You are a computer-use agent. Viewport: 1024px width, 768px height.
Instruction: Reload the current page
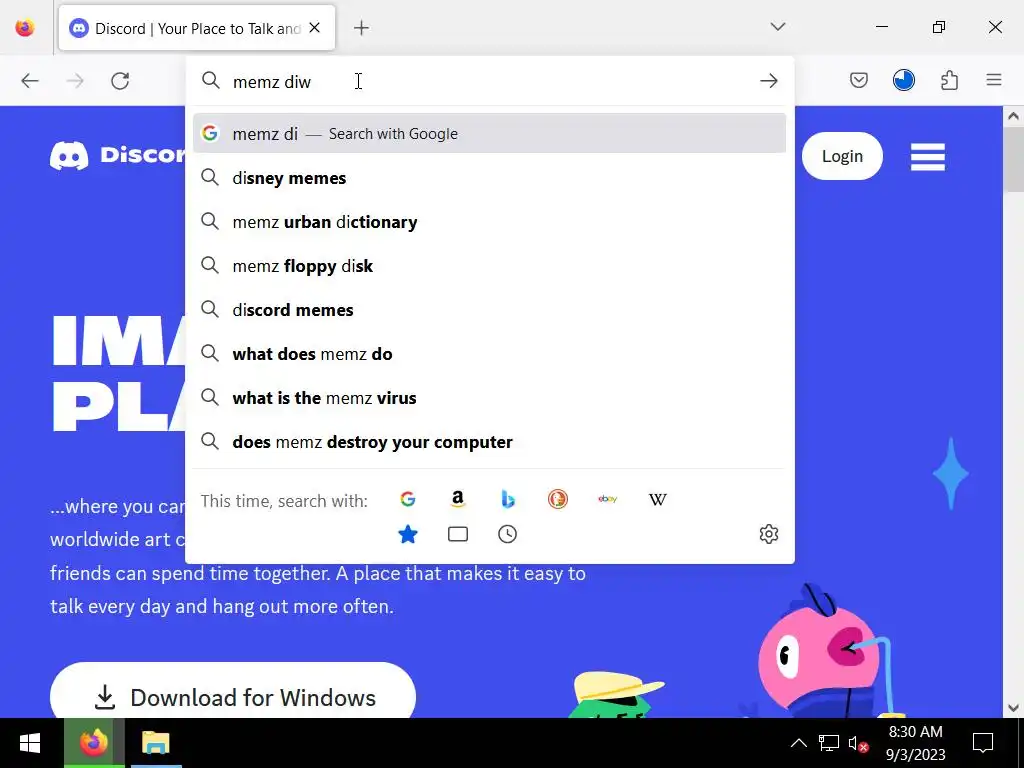tap(120, 81)
